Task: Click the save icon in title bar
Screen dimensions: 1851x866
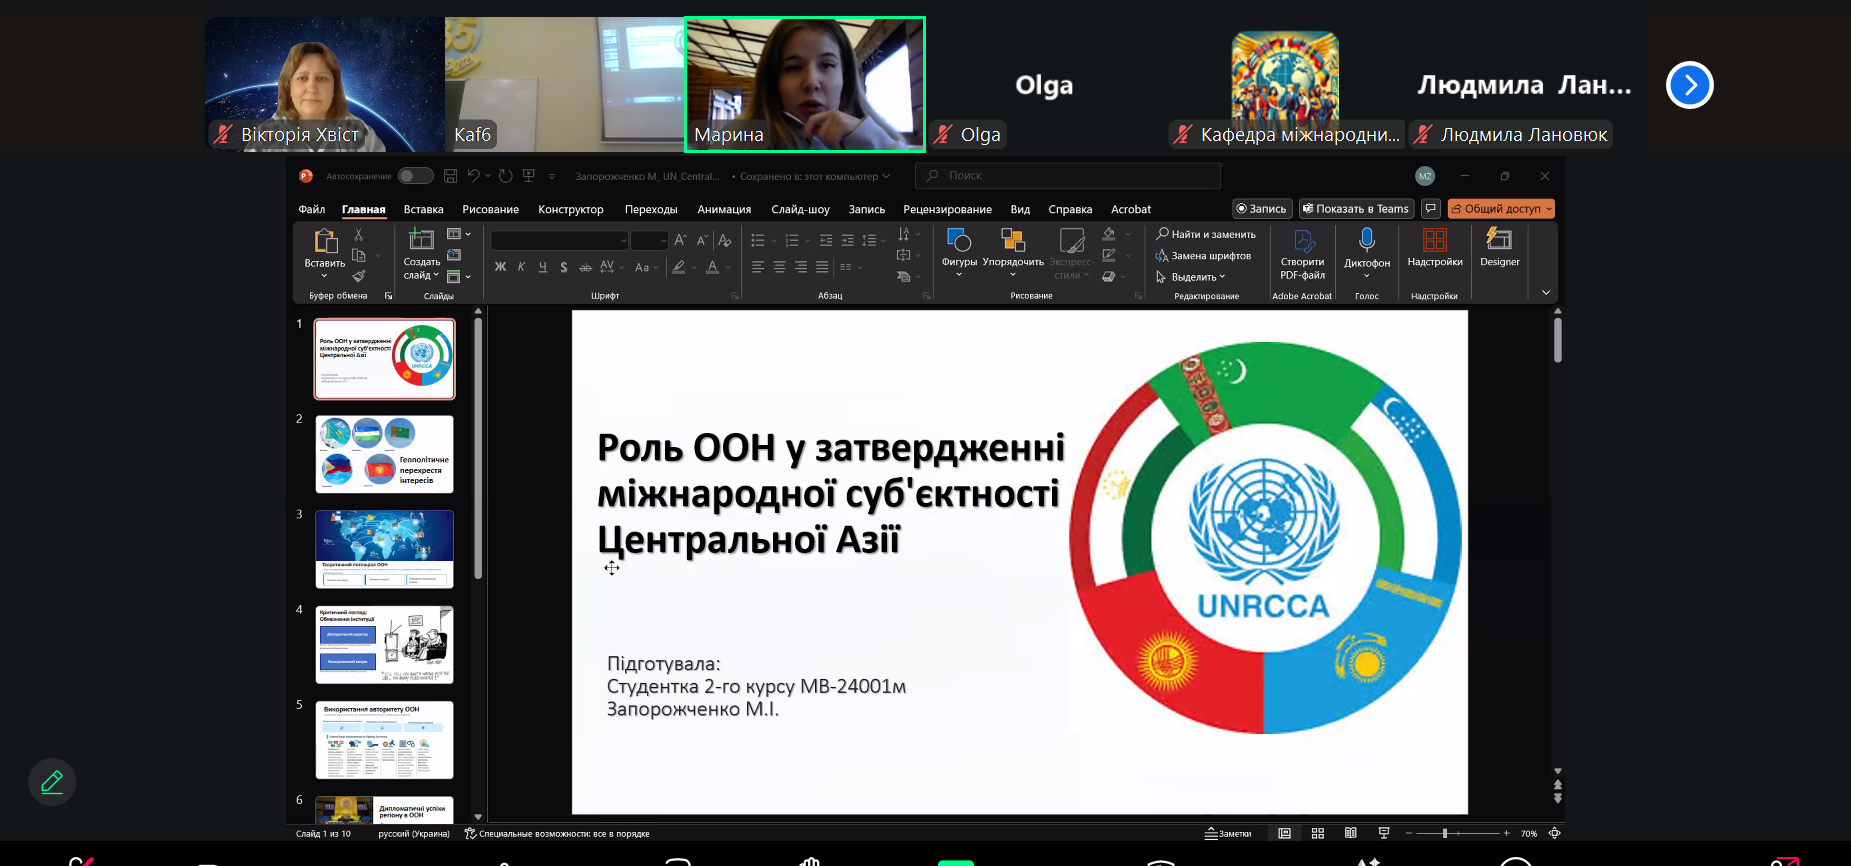Action: (451, 176)
